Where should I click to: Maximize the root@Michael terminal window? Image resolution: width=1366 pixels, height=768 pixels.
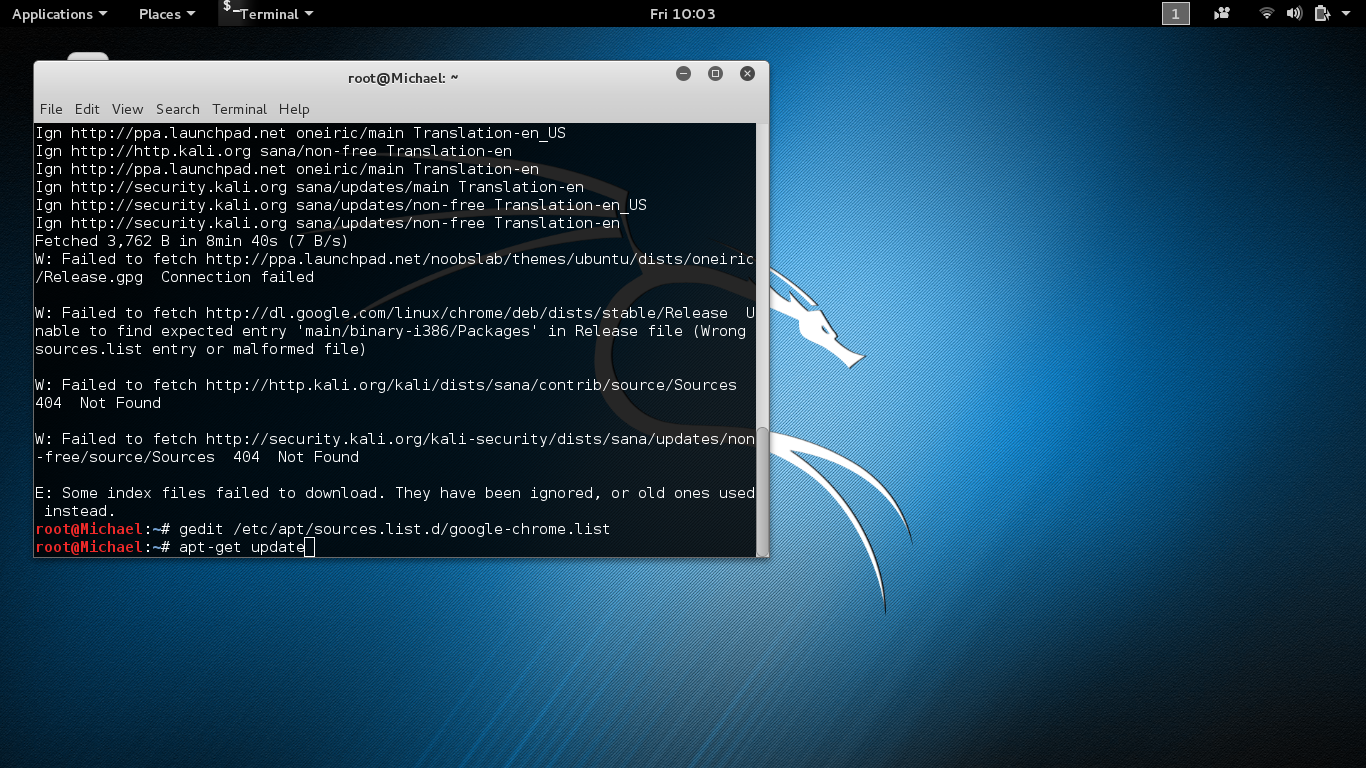click(x=715, y=74)
